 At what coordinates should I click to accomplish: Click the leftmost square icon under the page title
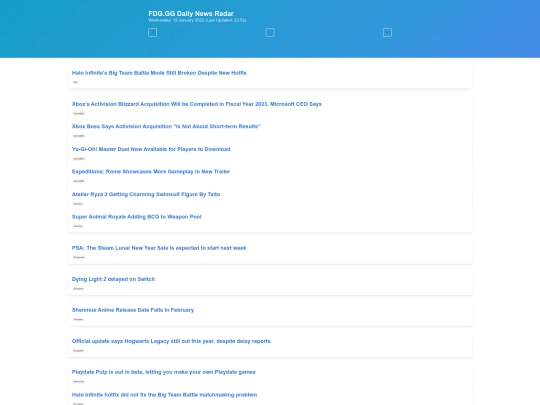click(152, 32)
